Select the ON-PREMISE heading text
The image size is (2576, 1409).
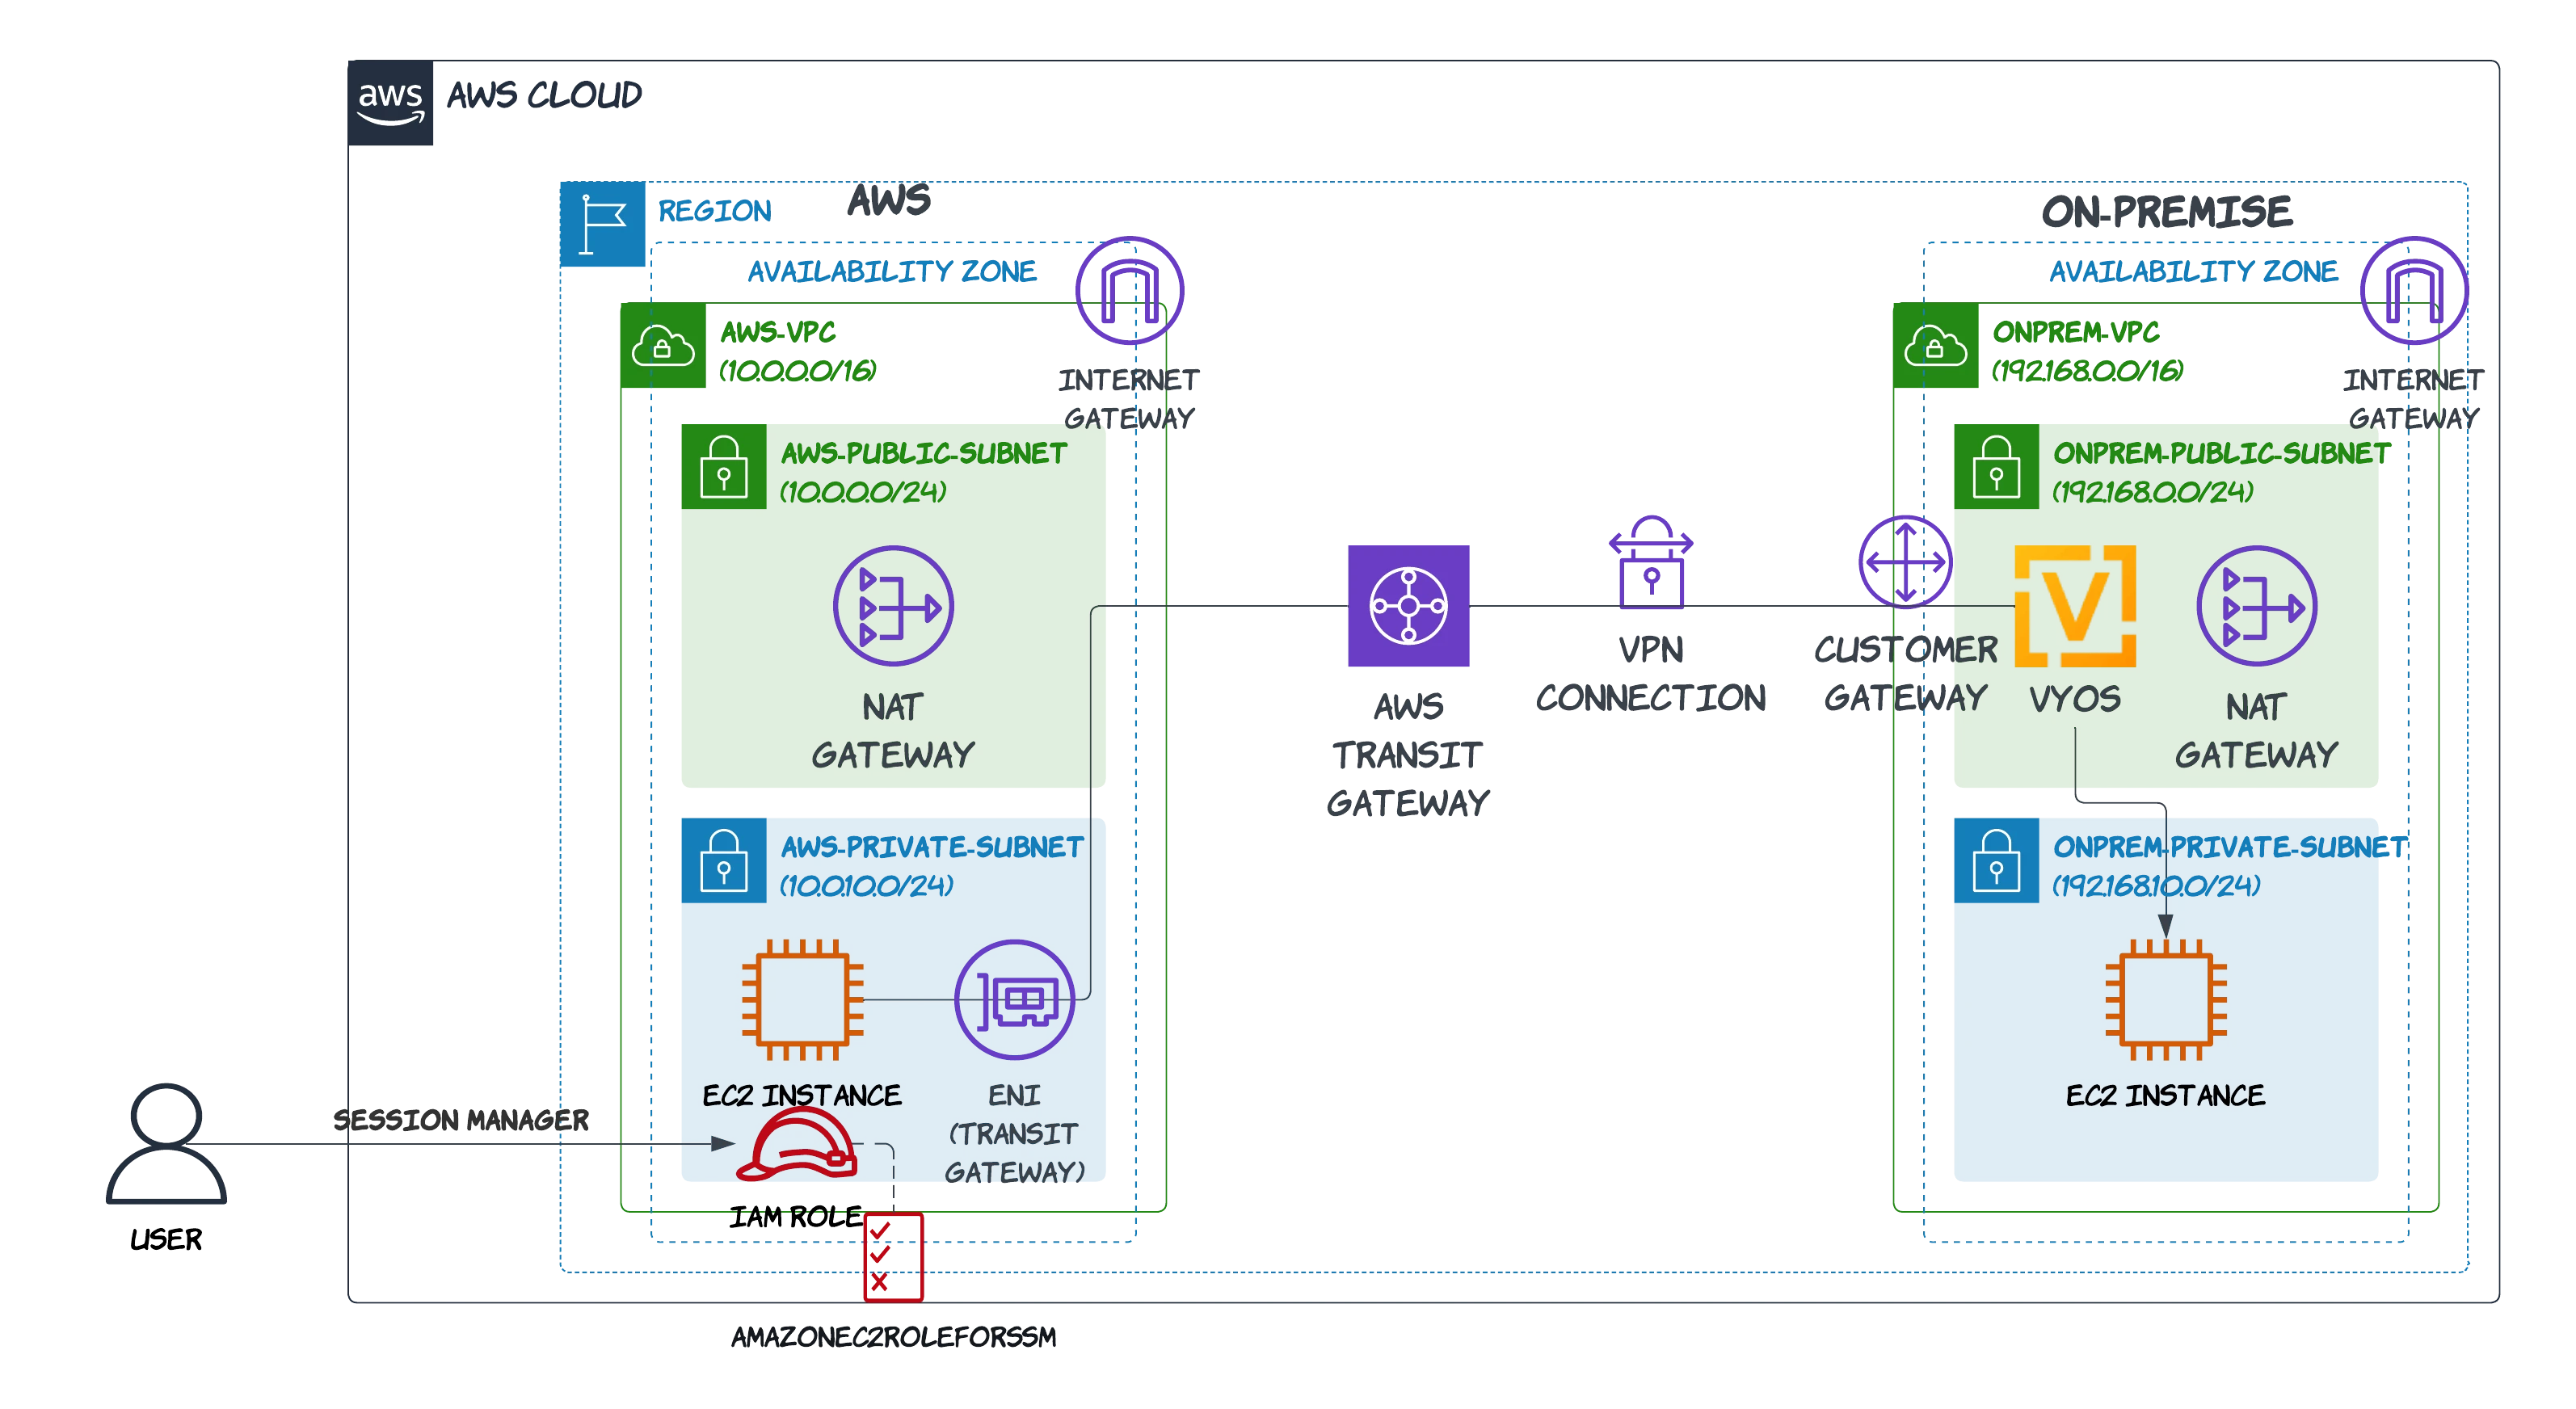[2166, 212]
